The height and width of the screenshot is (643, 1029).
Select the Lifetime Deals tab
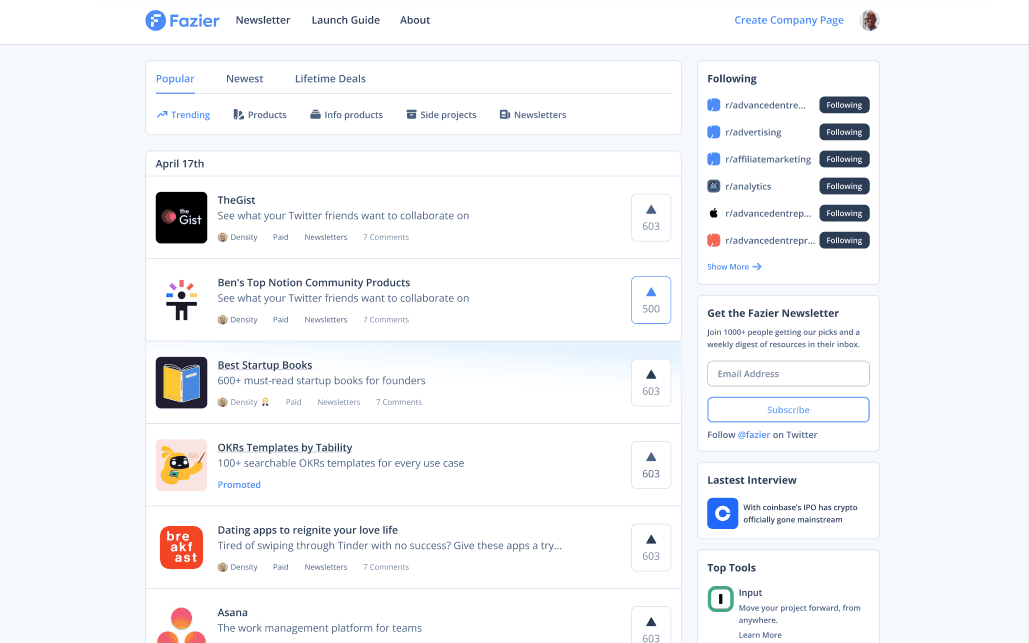pyautogui.click(x=330, y=79)
